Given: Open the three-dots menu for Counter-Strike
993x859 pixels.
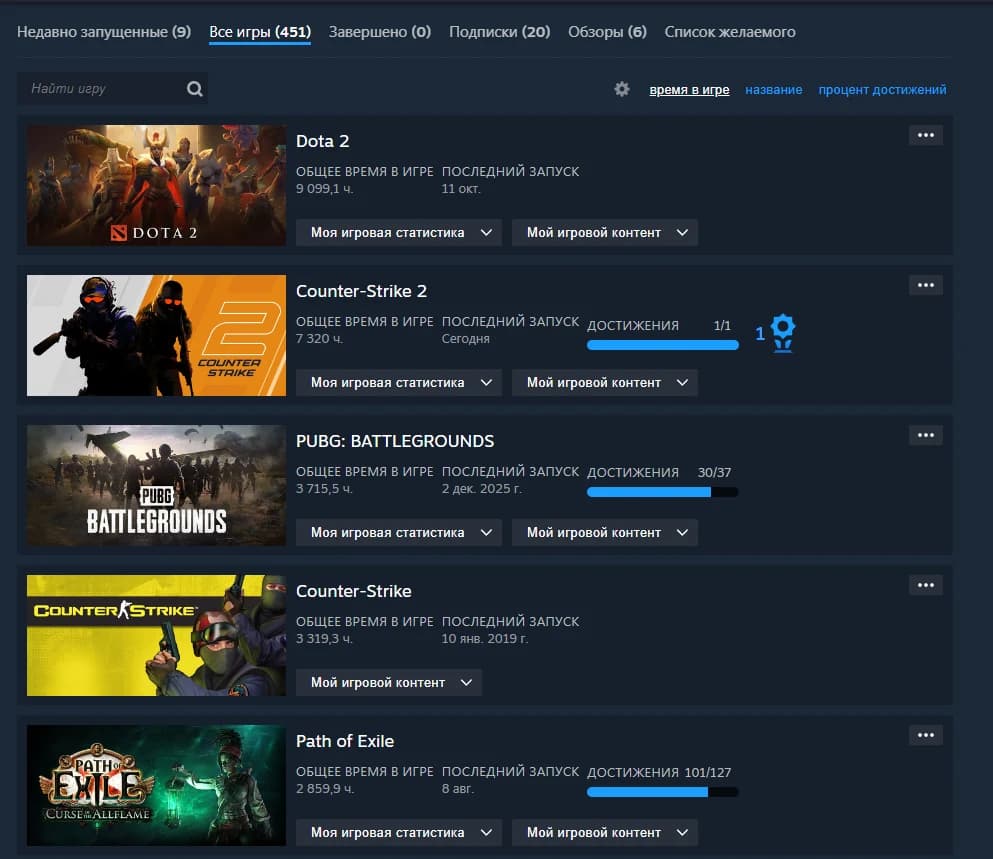Looking at the screenshot, I should click(x=926, y=585).
